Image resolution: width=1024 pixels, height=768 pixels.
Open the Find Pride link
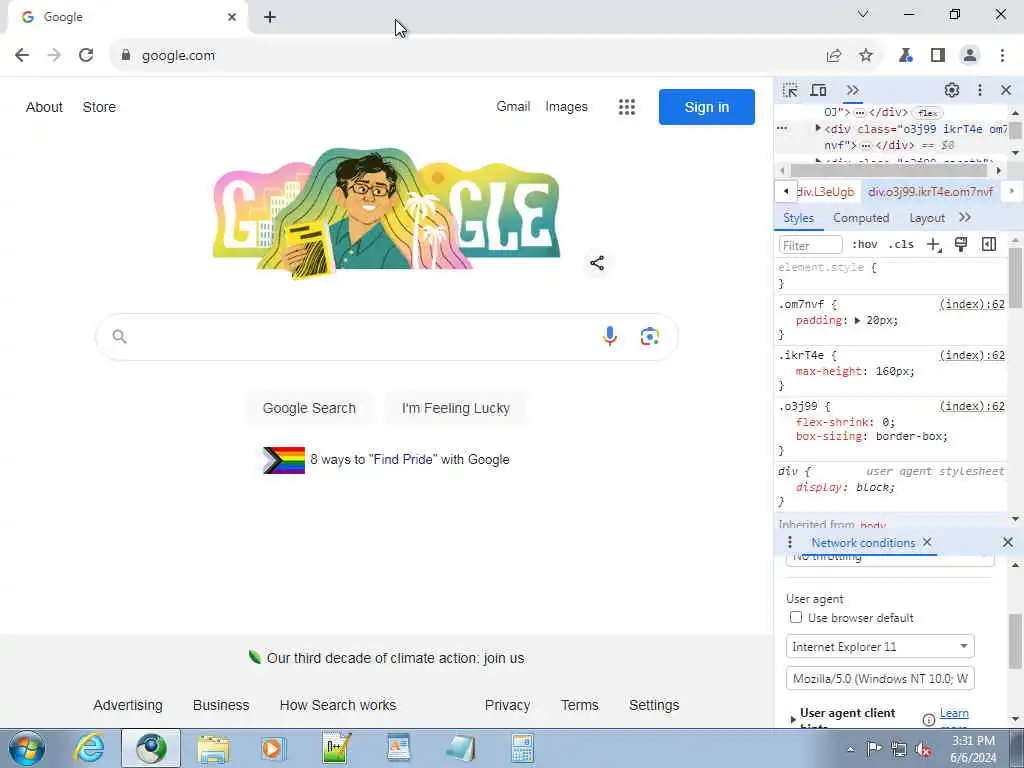pyautogui.click(x=403, y=460)
